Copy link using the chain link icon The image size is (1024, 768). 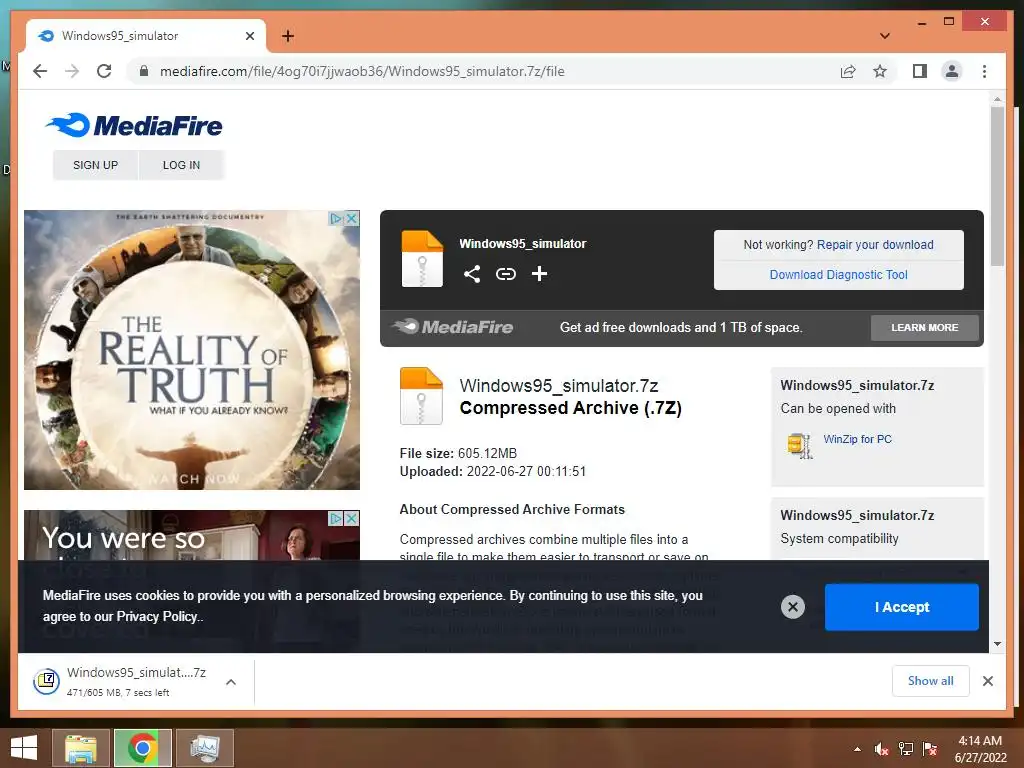pyautogui.click(x=505, y=274)
